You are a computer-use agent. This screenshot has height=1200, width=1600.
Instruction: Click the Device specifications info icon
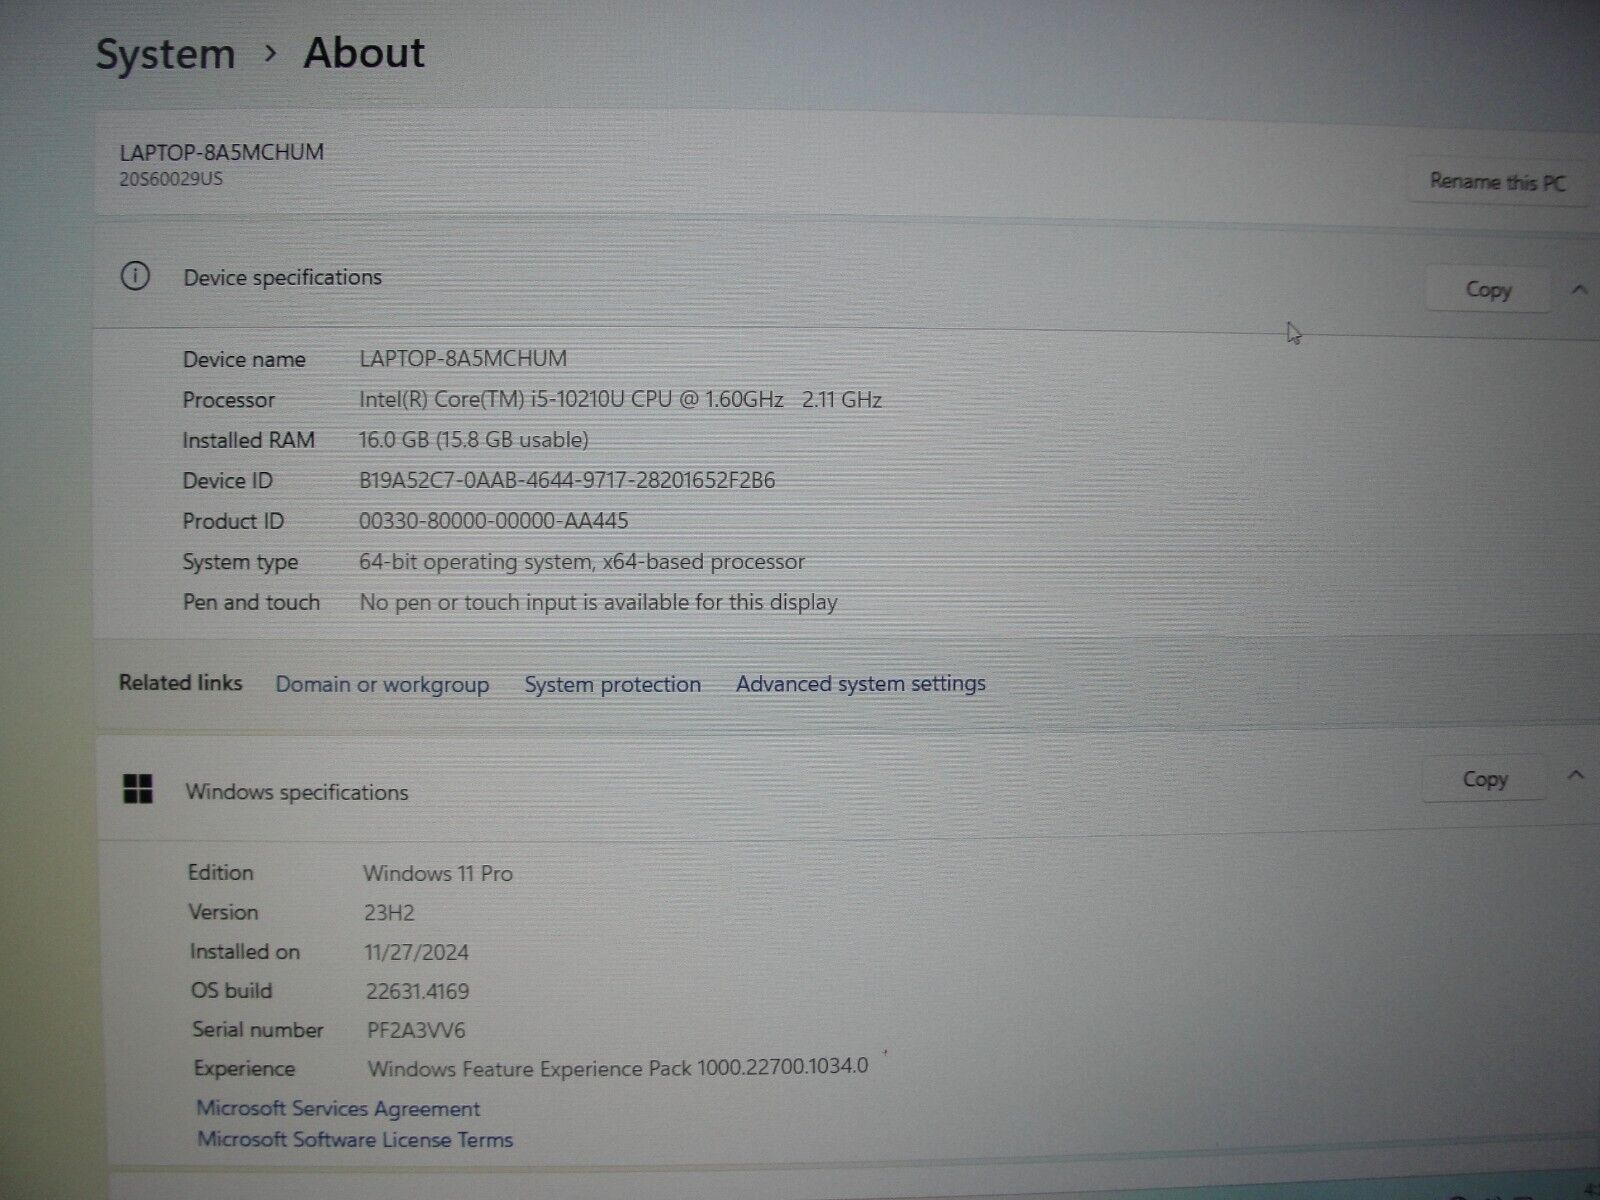pyautogui.click(x=135, y=276)
